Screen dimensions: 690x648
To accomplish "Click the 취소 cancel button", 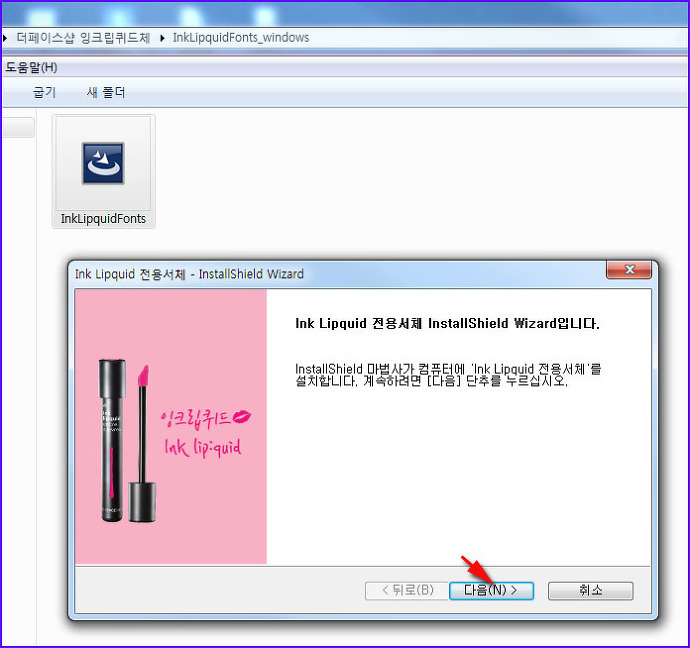I will tap(591, 590).
